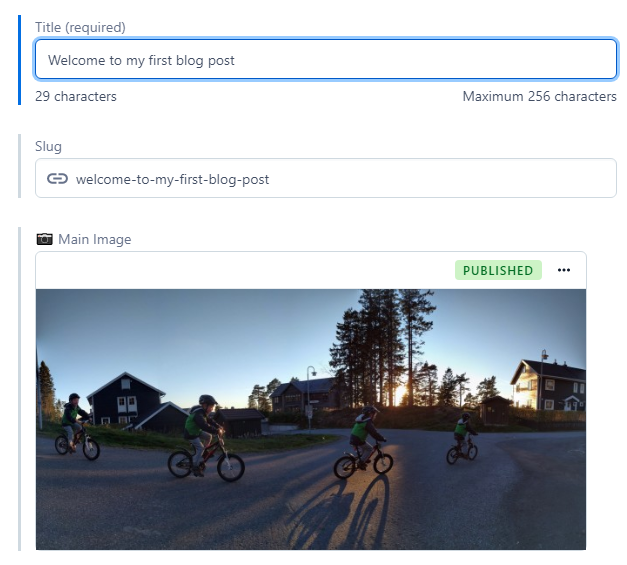The width and height of the screenshot is (627, 565).
Task: Open the three-dots menu on the image card
Action: click(564, 270)
